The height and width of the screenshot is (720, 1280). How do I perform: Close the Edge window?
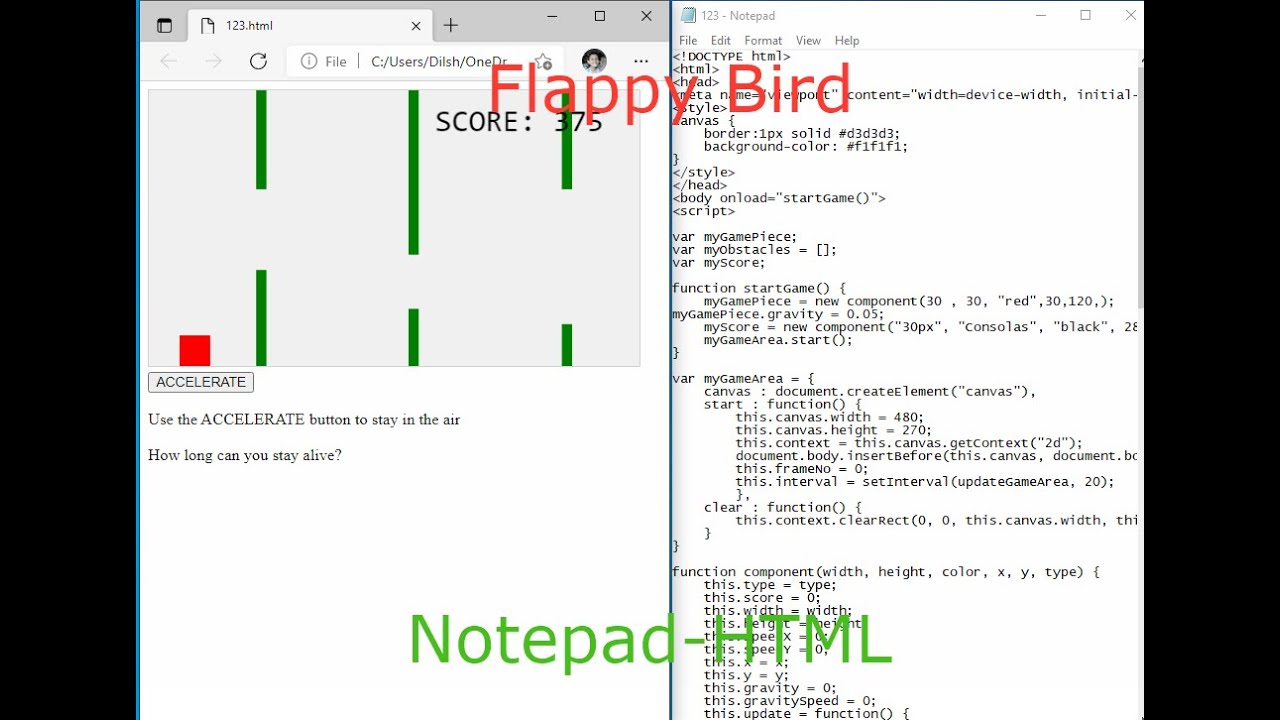pyautogui.click(x=646, y=16)
